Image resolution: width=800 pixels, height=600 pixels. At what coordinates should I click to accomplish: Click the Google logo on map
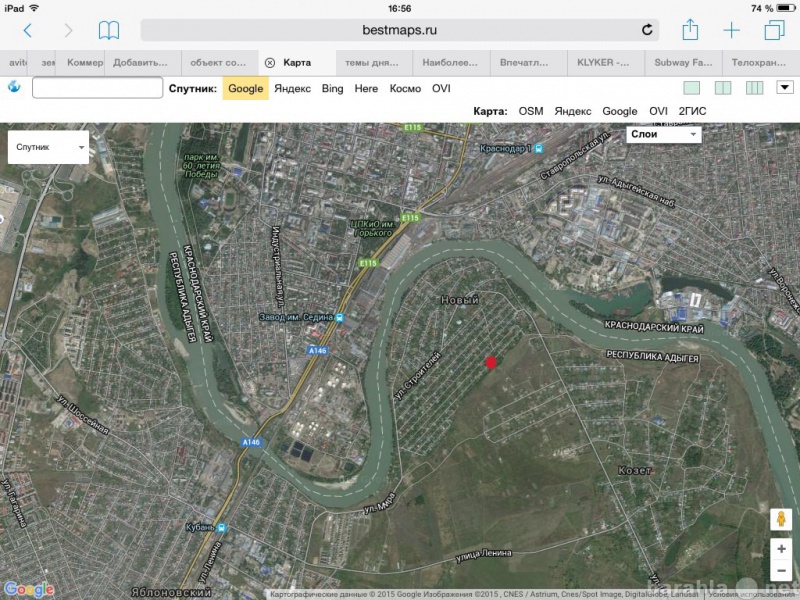pyautogui.click(x=29, y=589)
